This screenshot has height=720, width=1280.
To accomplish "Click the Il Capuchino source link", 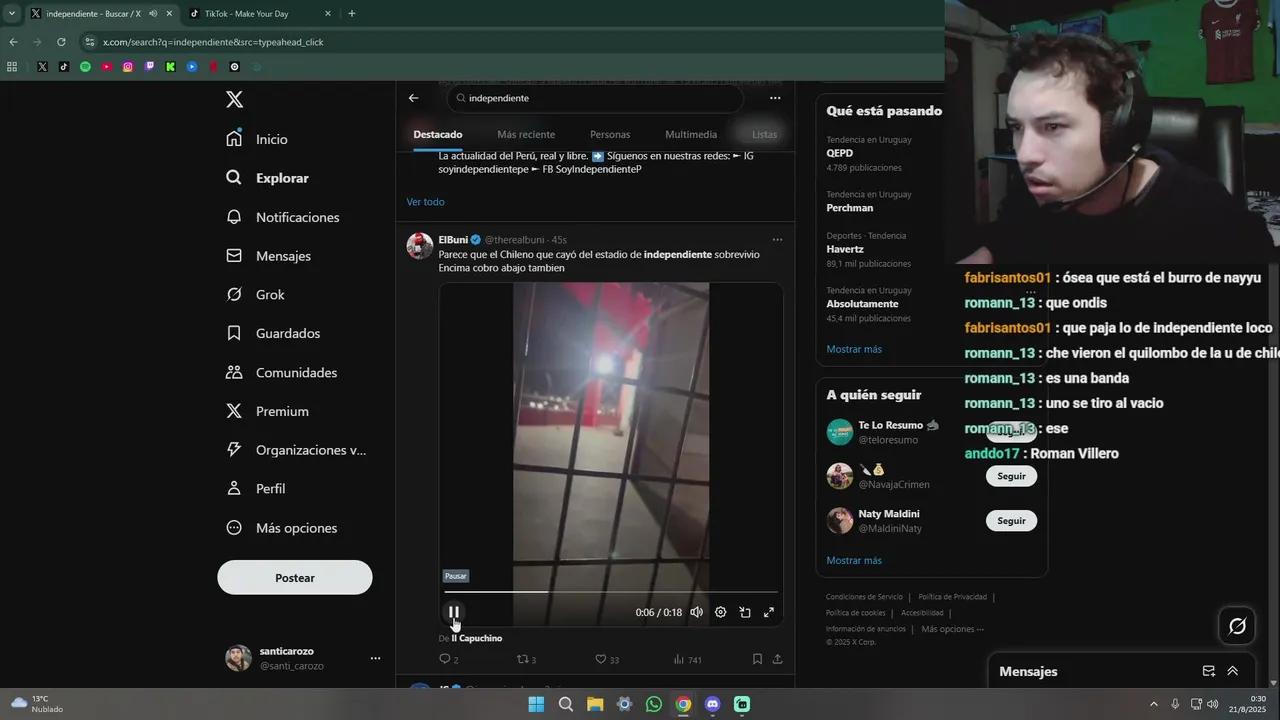I will [477, 638].
